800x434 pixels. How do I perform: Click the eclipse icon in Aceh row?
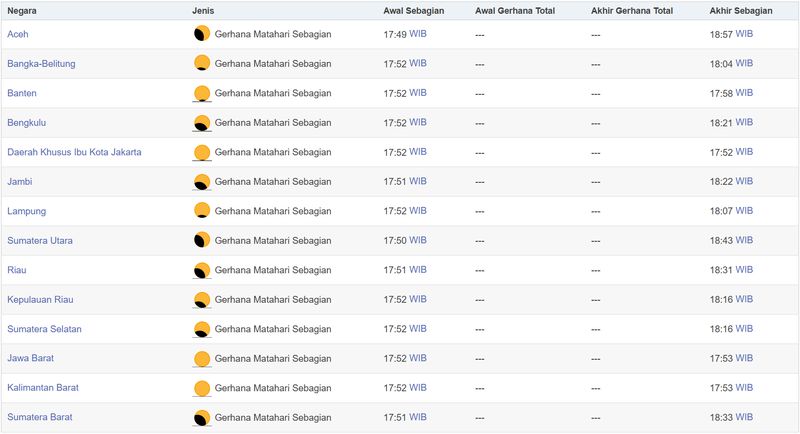pos(202,34)
